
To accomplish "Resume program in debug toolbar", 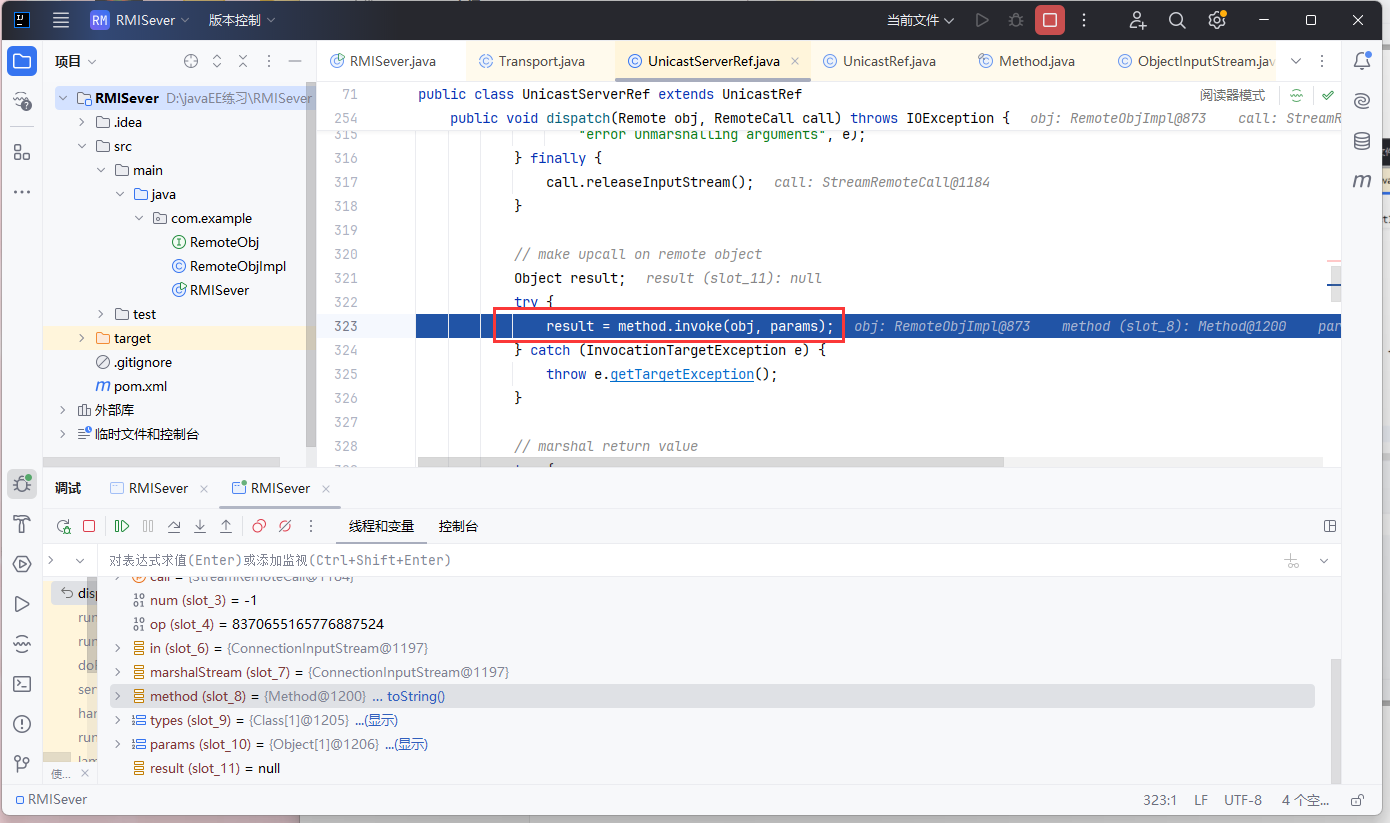I will [122, 526].
